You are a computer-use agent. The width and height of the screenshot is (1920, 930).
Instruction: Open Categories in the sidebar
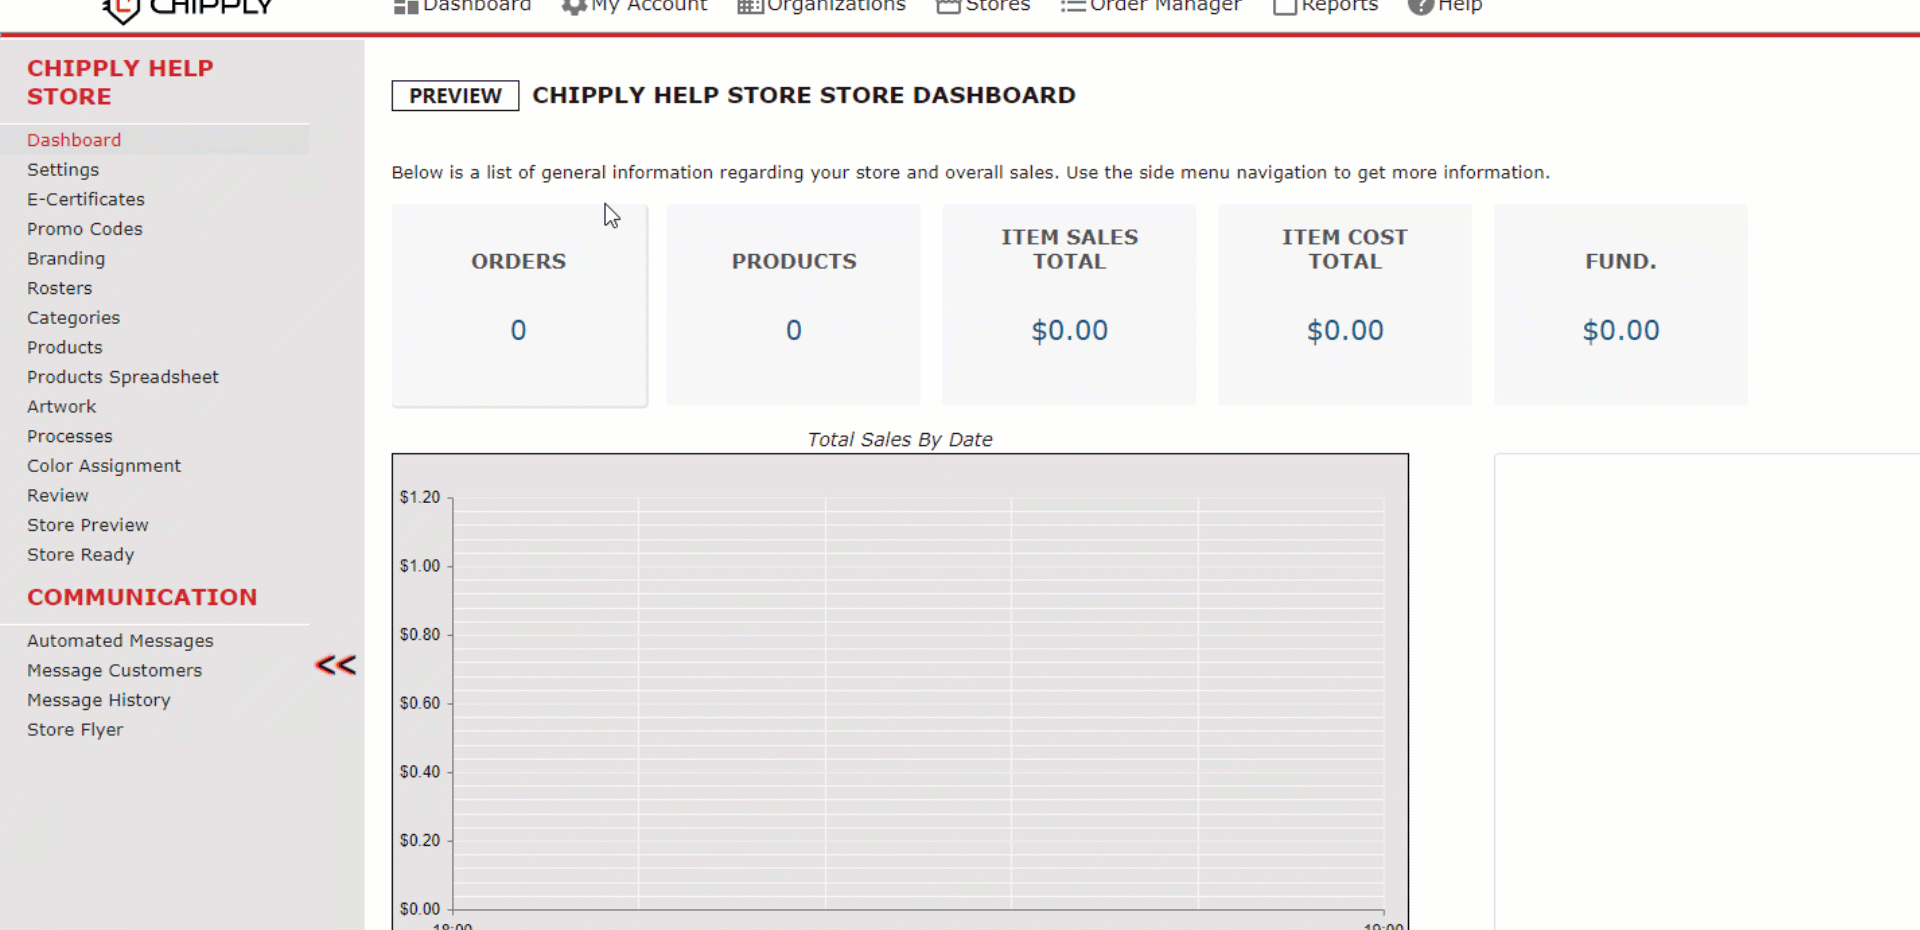[x=74, y=318]
